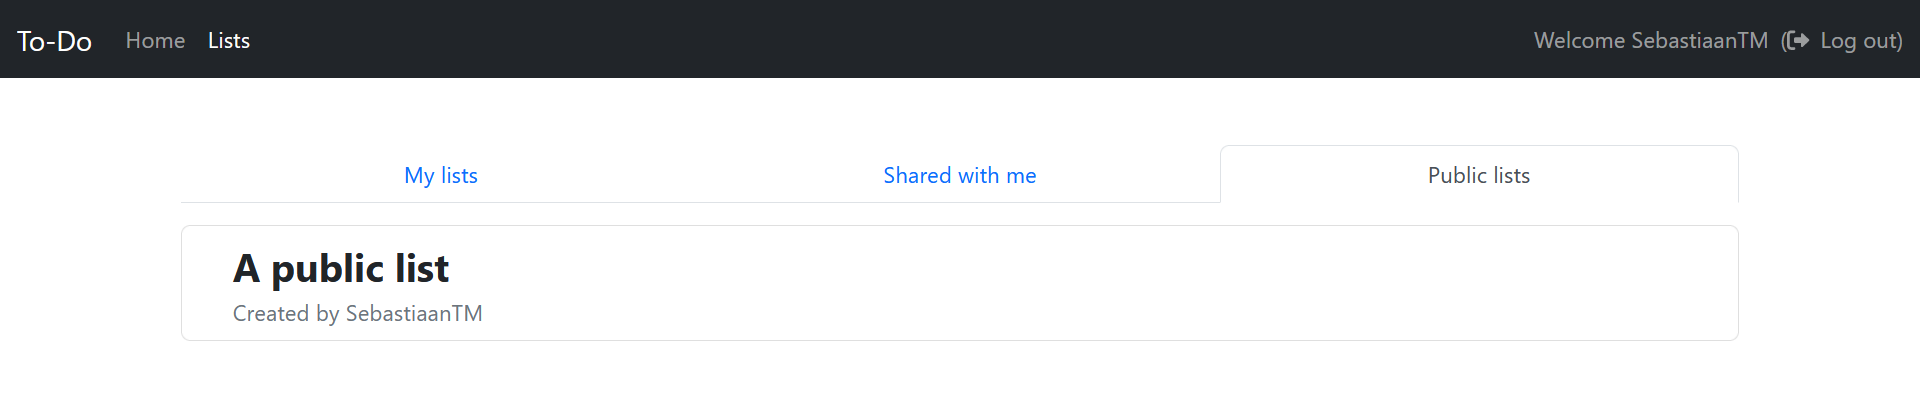Click the SebastiaanTM creator name on the card
The image size is (1920, 414).
point(414,314)
